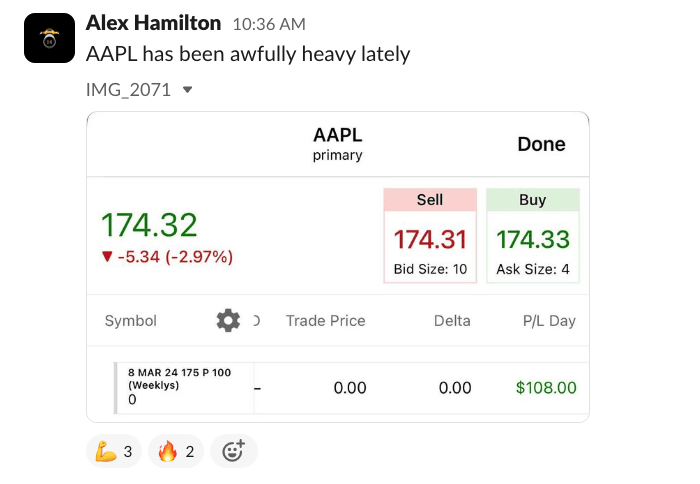Open Alex Hamilton's name link
The image size is (700, 484).
click(x=153, y=22)
